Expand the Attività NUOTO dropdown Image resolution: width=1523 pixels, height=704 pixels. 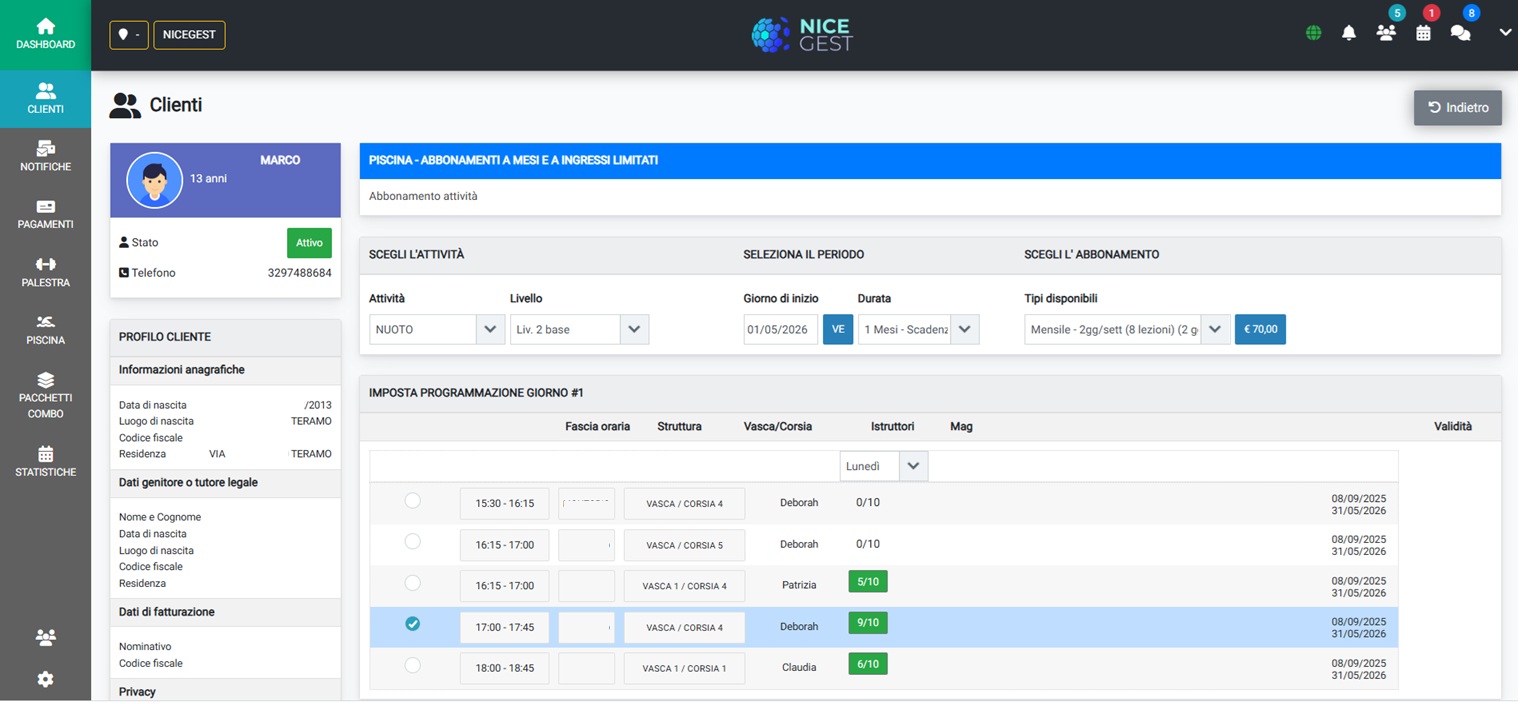pyautogui.click(x=437, y=330)
